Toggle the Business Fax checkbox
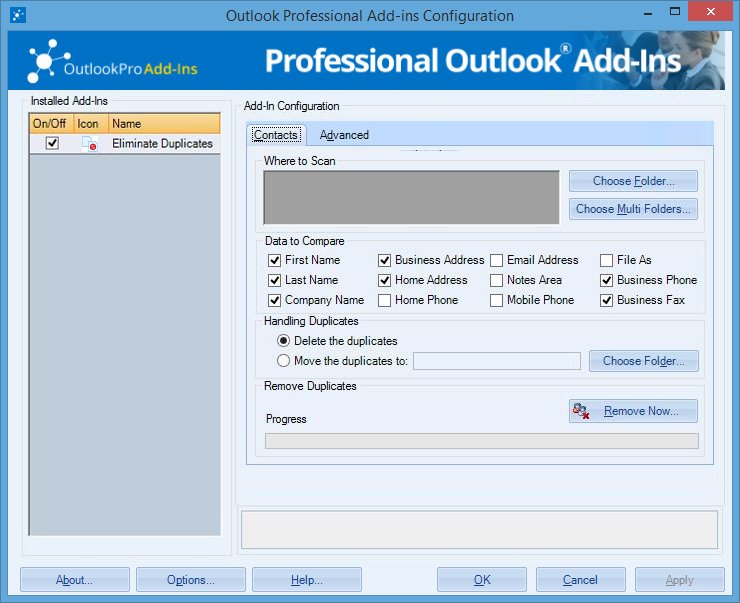740x603 pixels. [606, 300]
